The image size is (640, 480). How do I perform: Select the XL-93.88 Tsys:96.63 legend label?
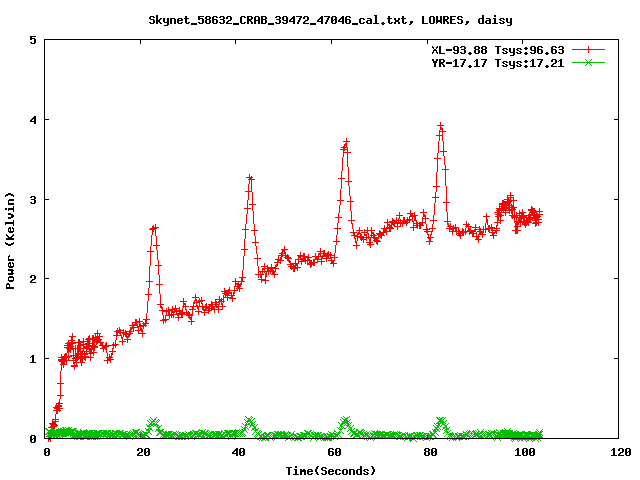pos(498,50)
